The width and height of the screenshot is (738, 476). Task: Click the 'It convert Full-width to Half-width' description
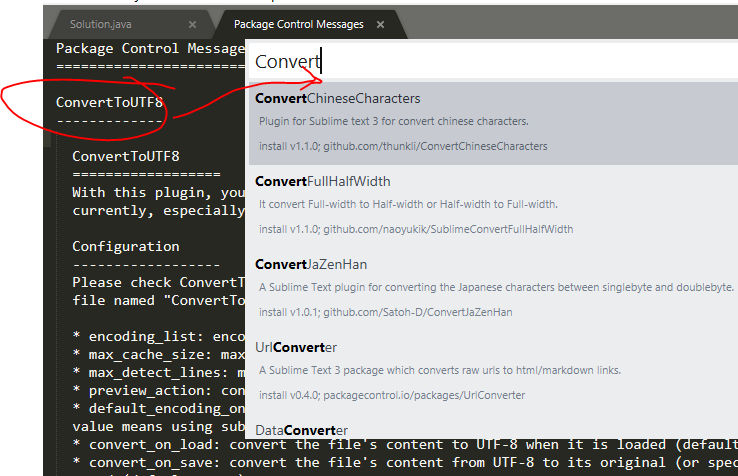point(408,204)
